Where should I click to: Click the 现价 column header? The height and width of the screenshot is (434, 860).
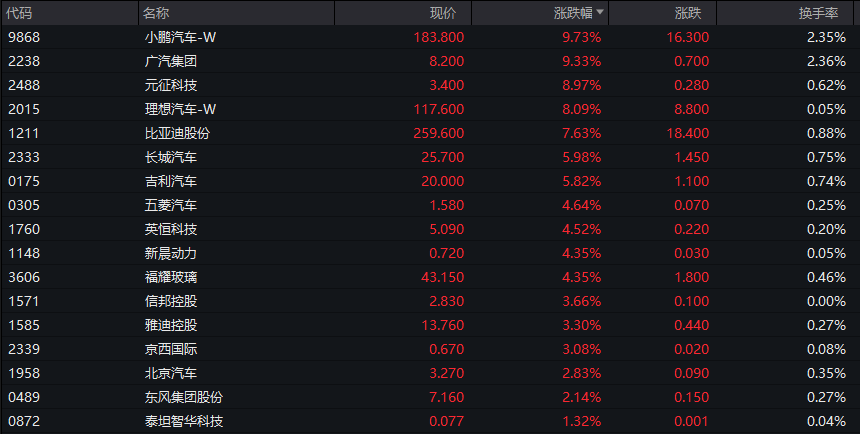click(x=442, y=13)
